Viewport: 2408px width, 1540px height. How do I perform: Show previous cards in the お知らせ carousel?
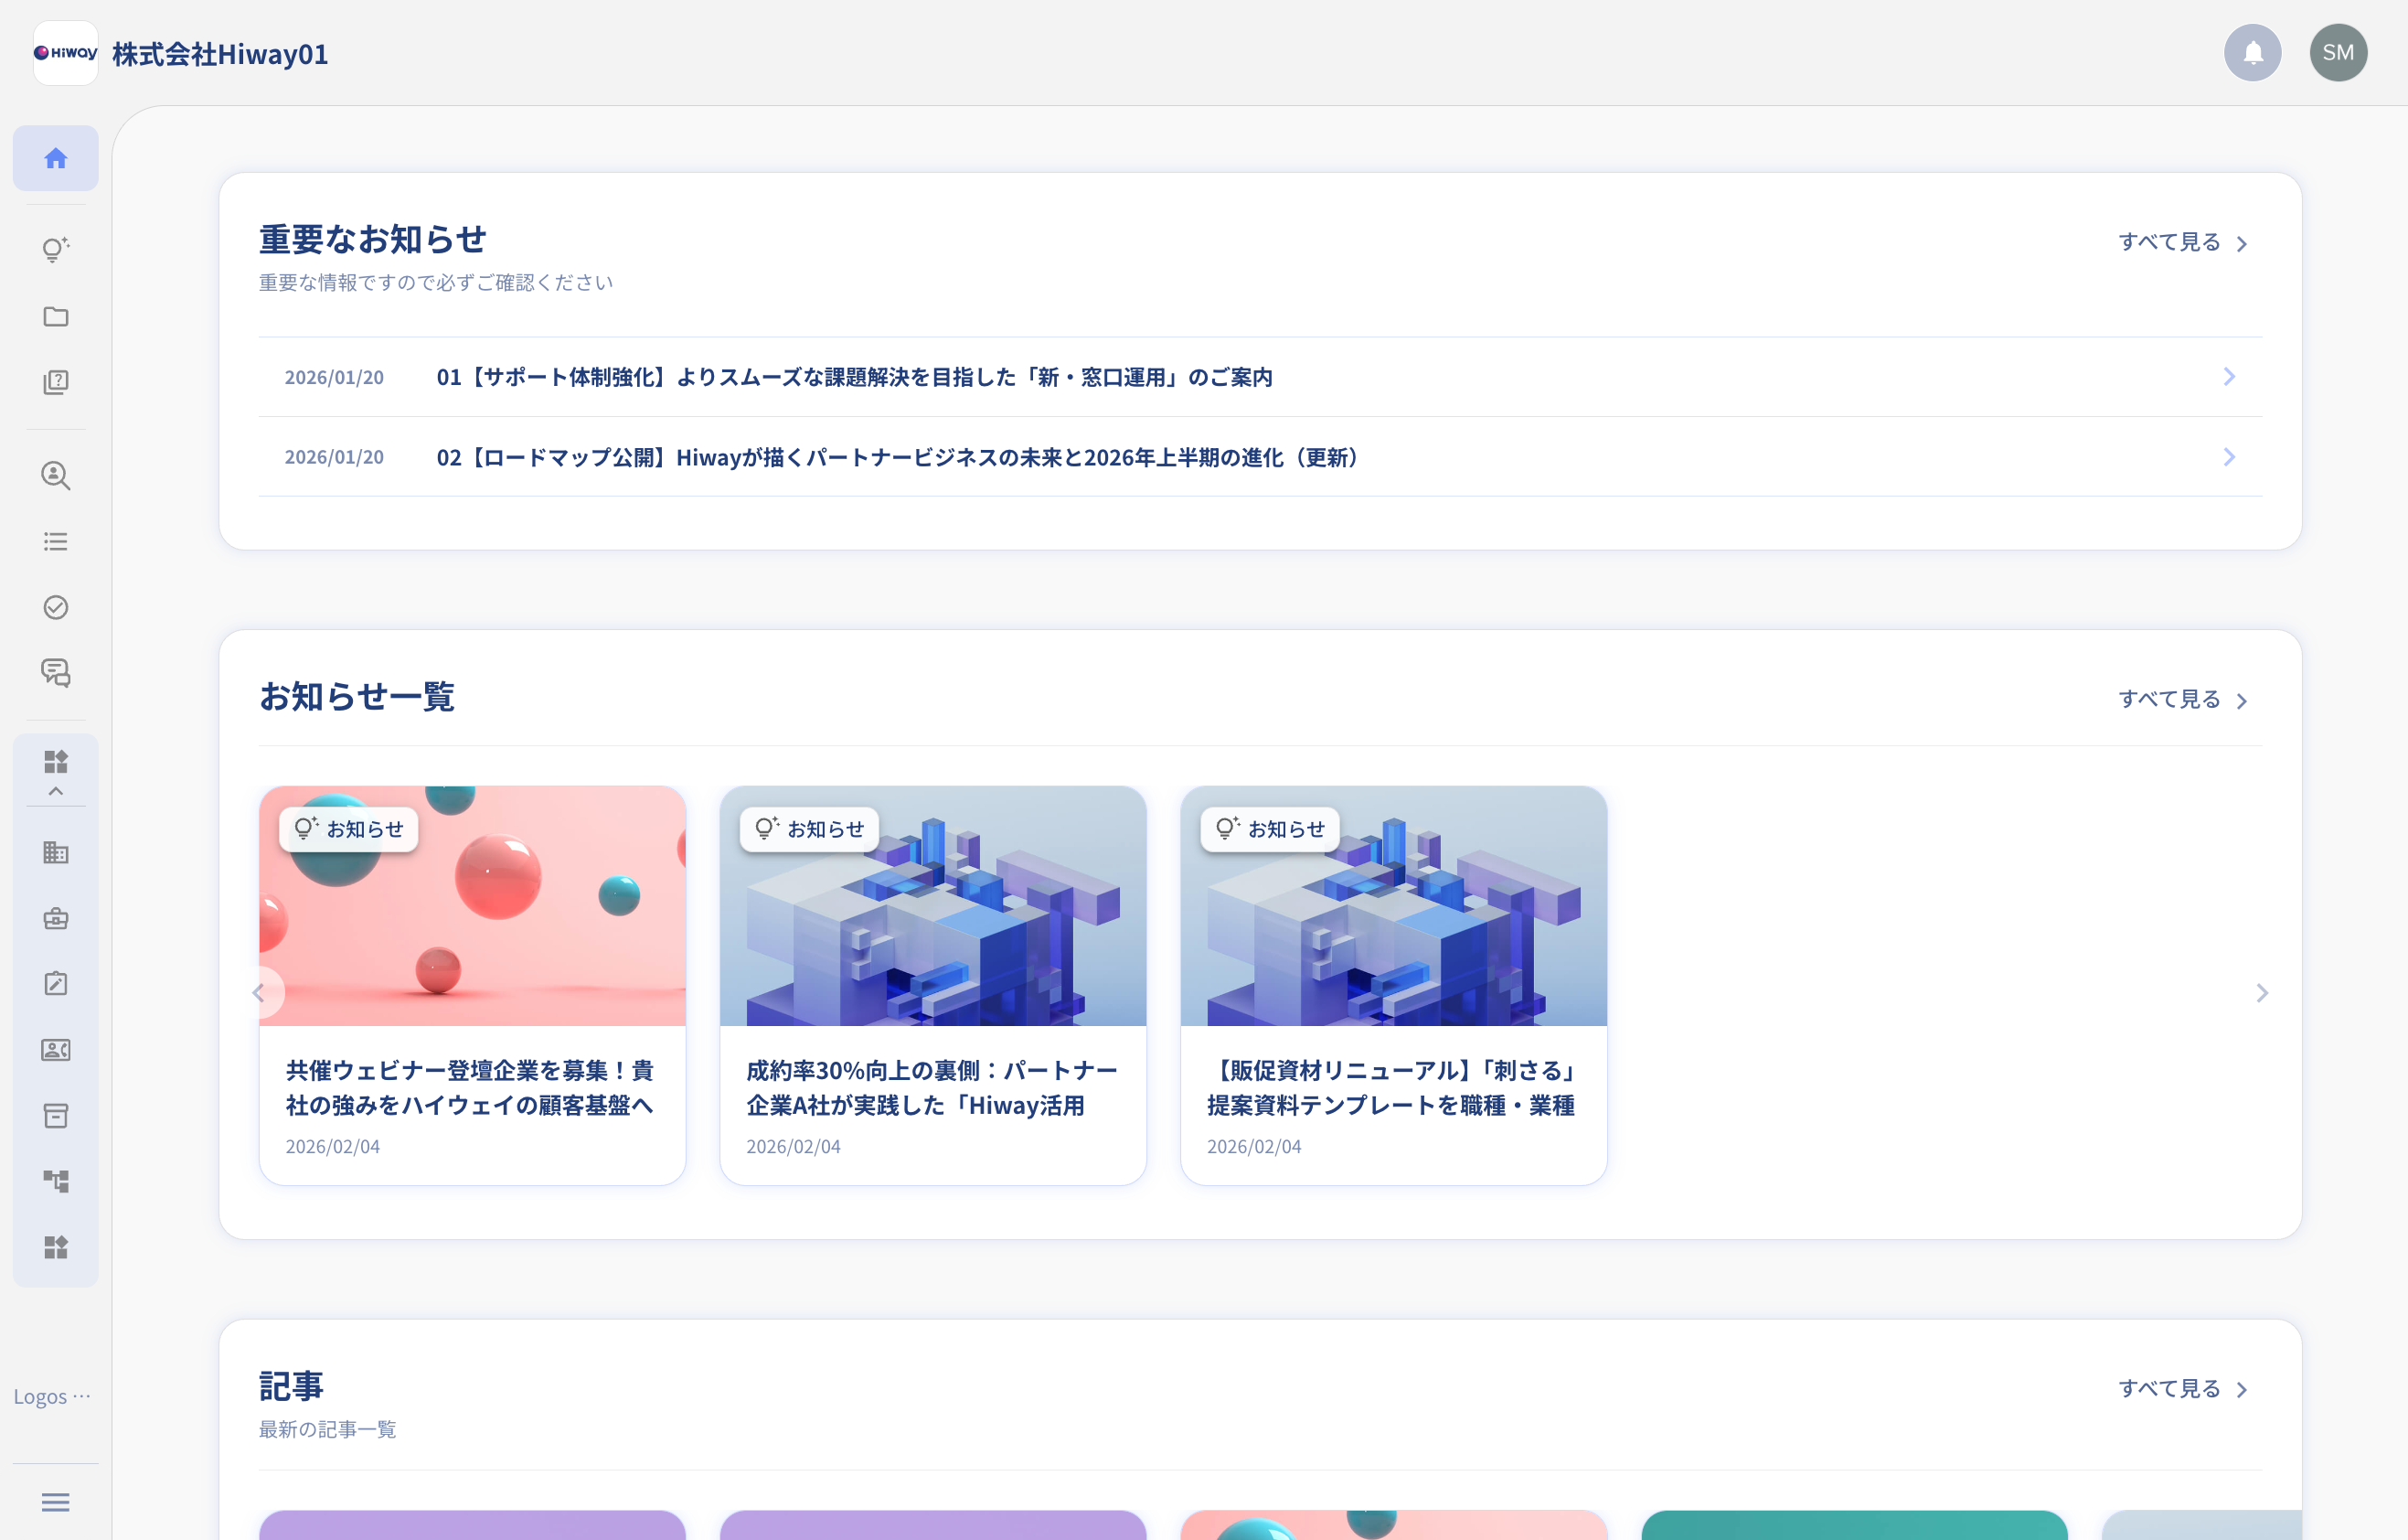point(260,993)
